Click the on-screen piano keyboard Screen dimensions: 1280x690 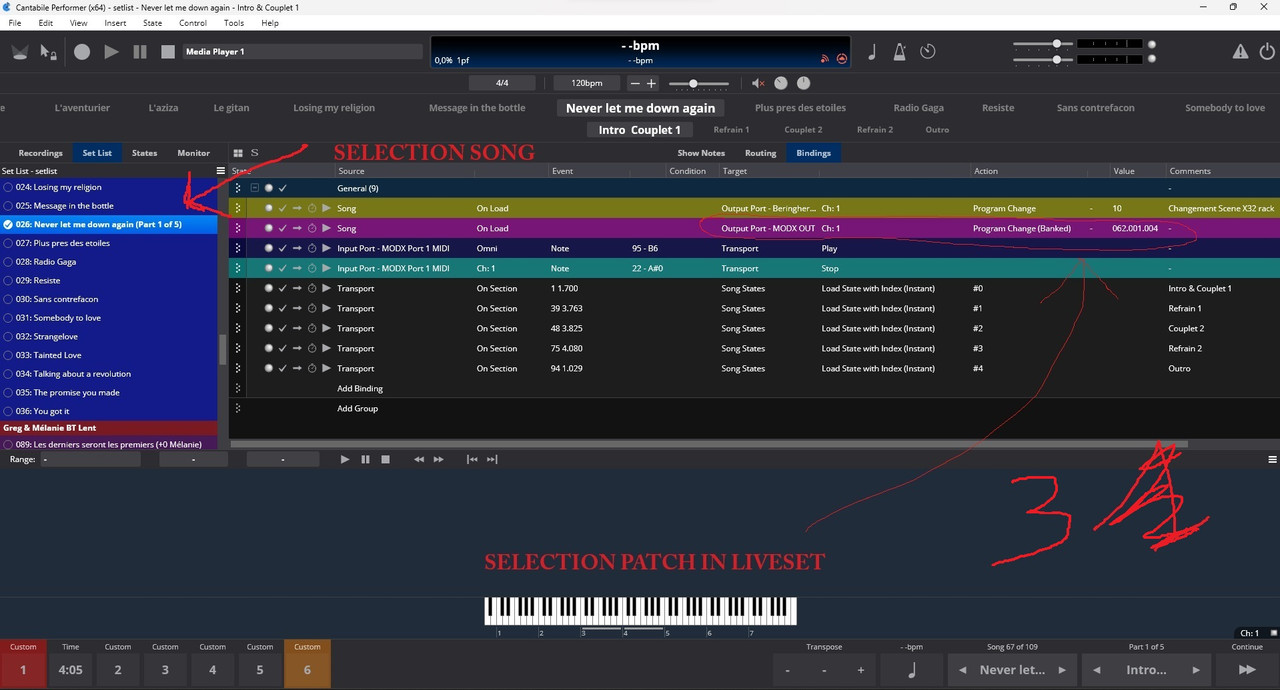click(640, 611)
